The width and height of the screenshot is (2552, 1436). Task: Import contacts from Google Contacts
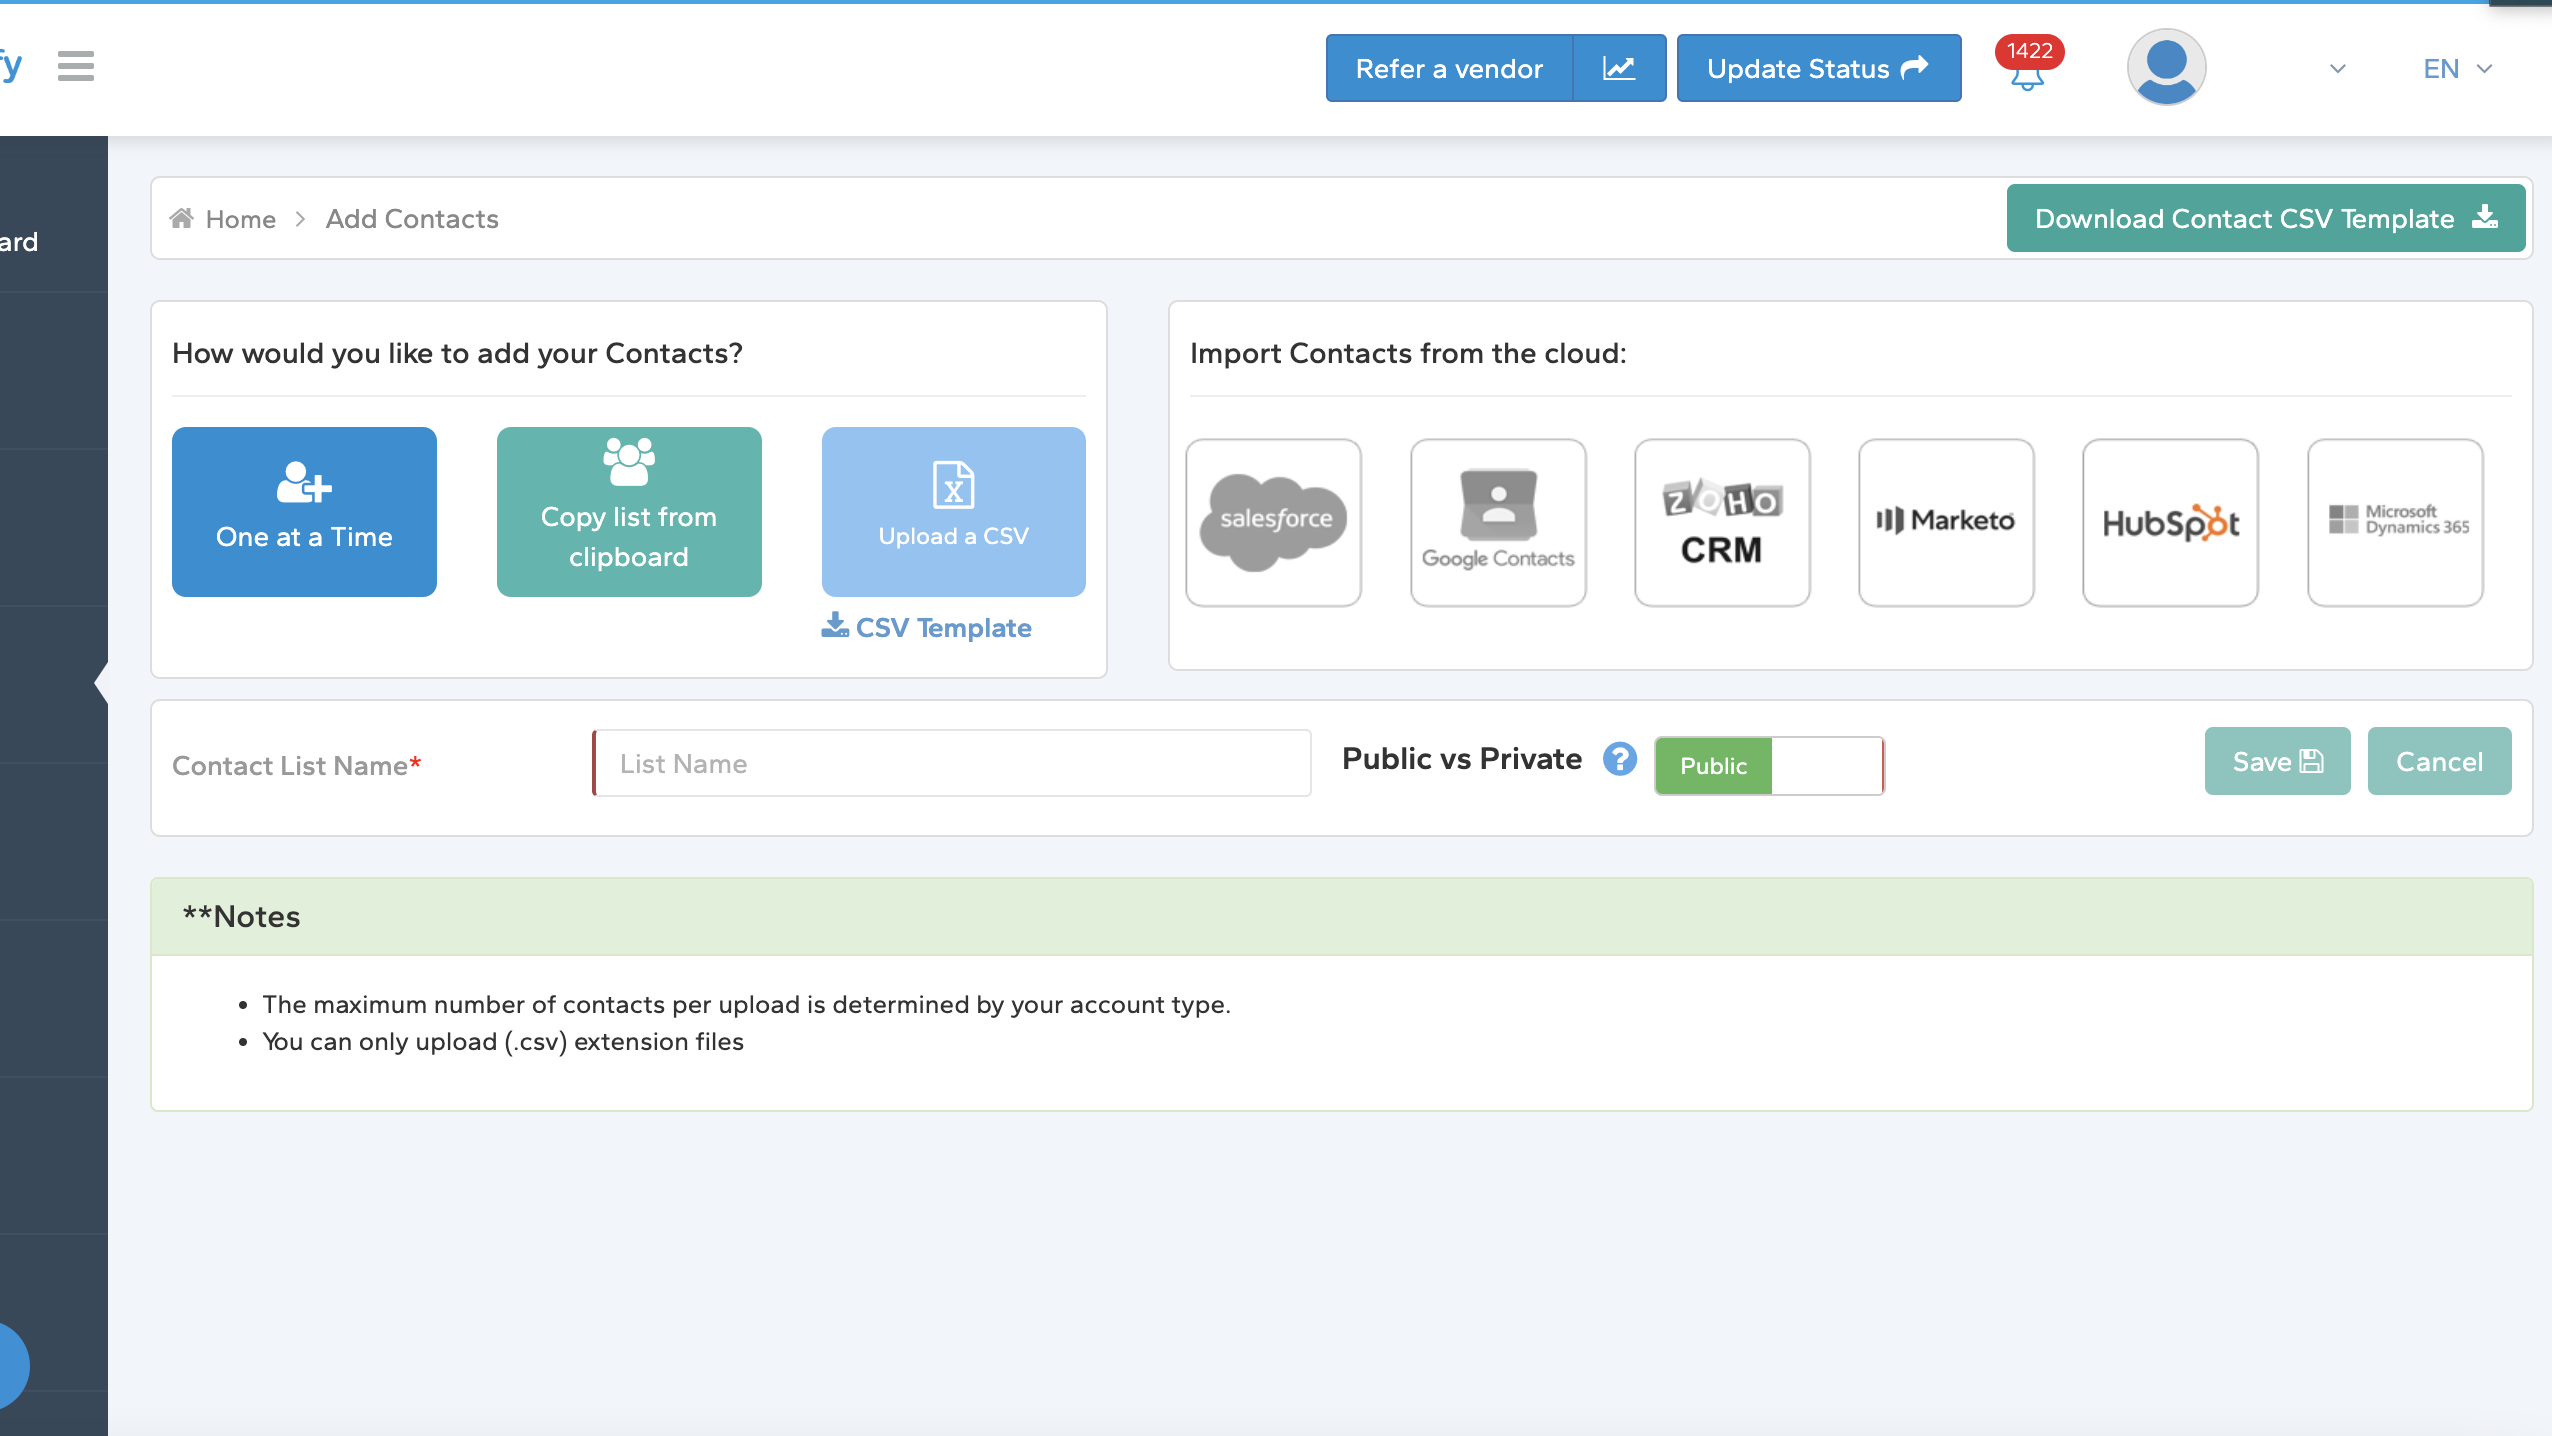point(1496,522)
